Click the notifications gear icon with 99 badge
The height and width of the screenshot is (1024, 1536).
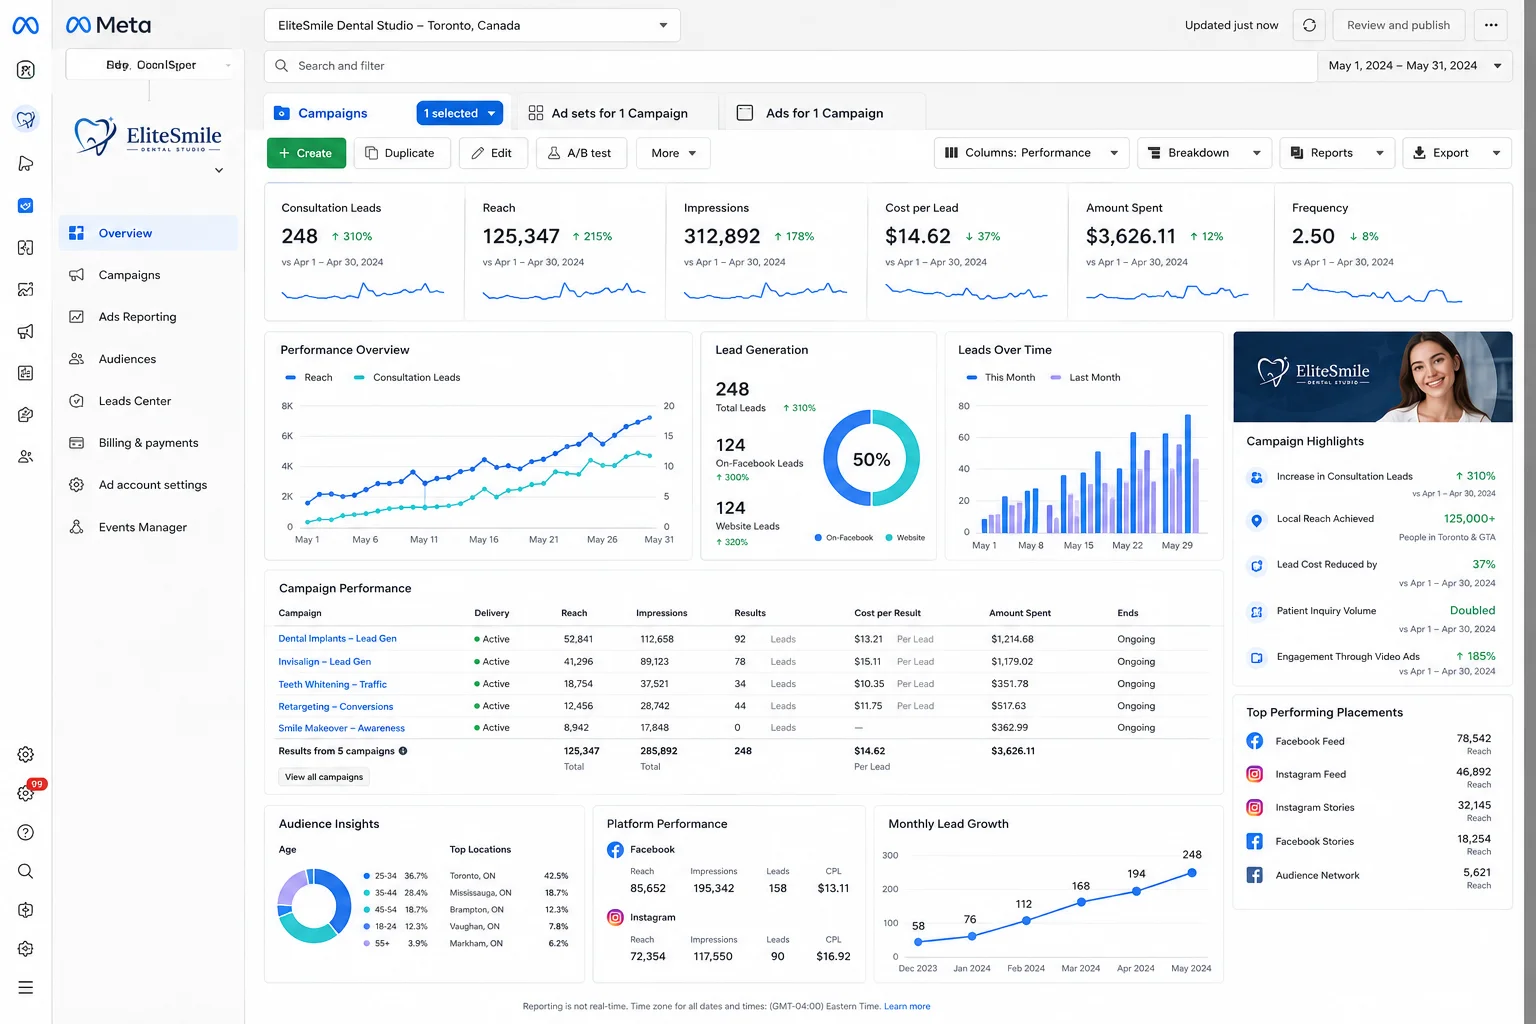(x=27, y=792)
